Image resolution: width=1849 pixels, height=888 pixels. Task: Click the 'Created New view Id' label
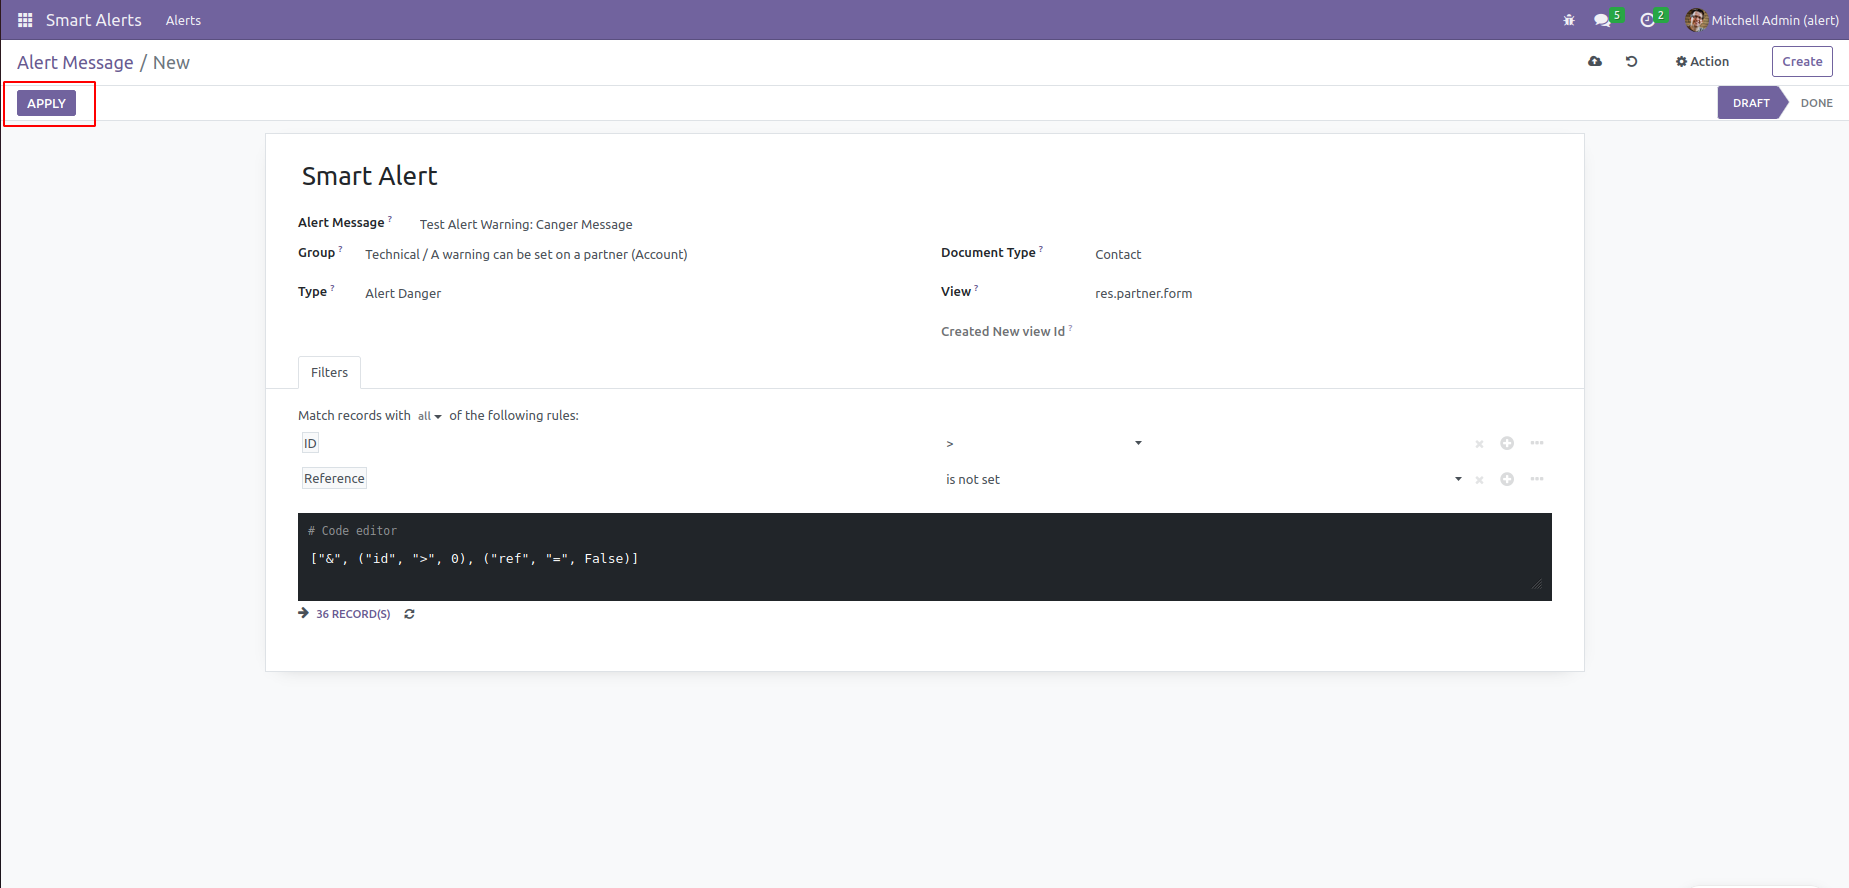pos(1002,332)
